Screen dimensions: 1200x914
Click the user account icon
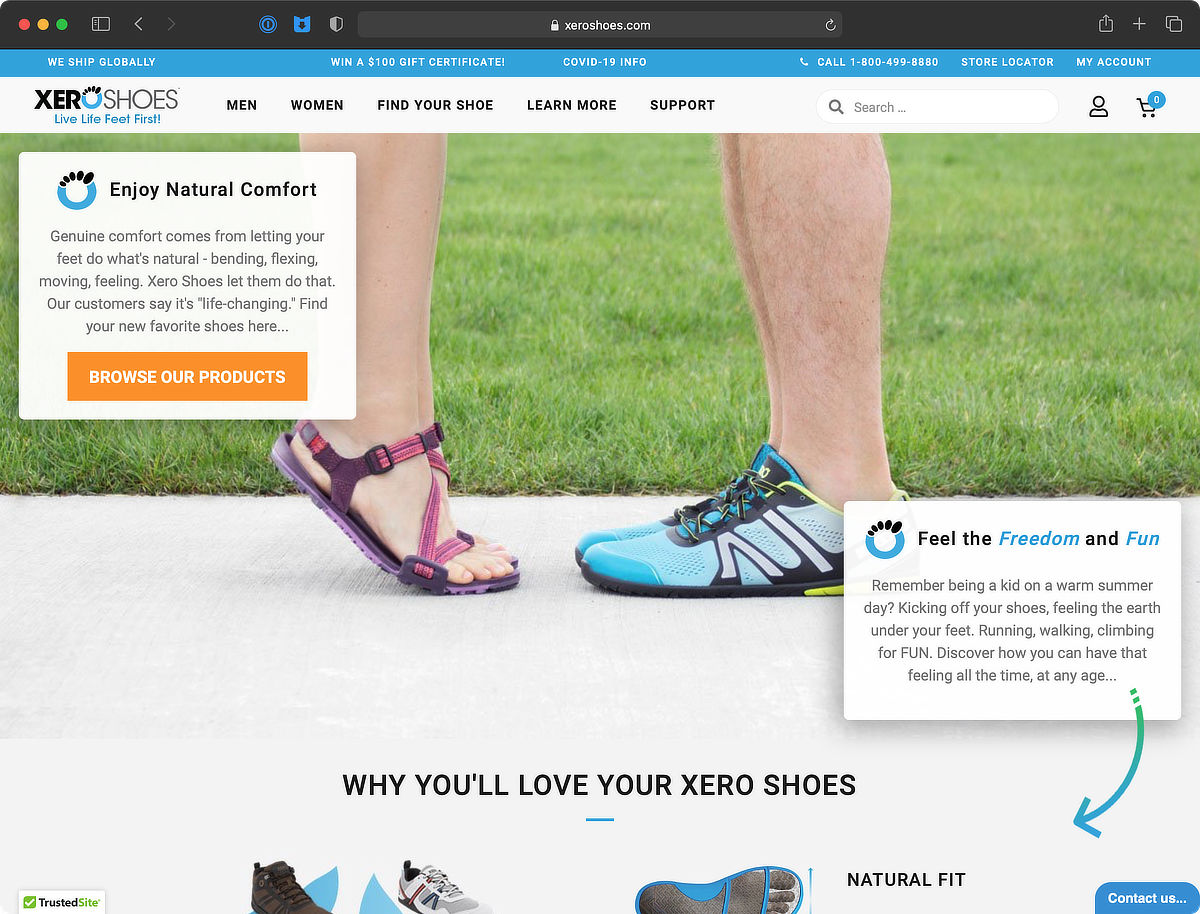tap(1098, 106)
